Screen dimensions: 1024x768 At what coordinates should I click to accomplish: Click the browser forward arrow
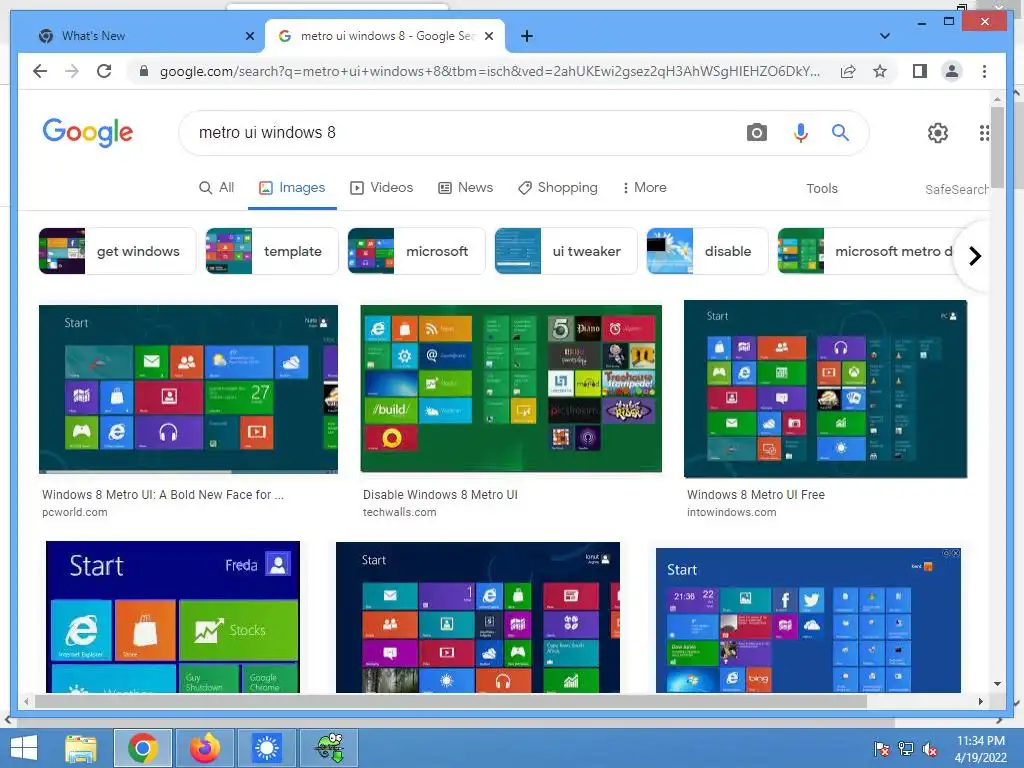pos(72,71)
